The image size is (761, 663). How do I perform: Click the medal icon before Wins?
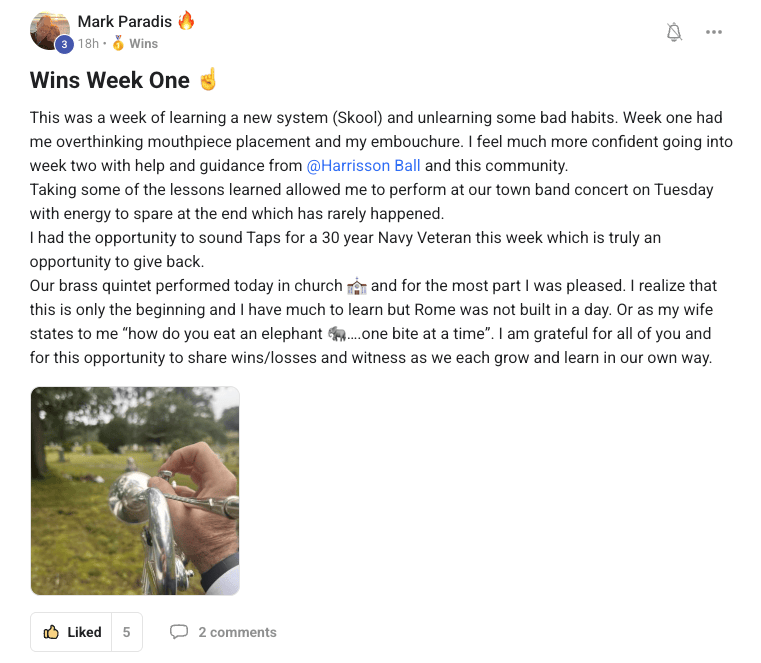(118, 44)
